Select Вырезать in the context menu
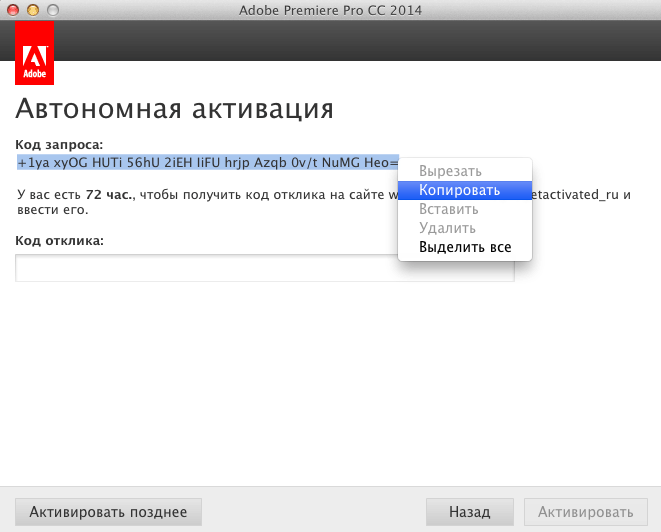 point(465,171)
